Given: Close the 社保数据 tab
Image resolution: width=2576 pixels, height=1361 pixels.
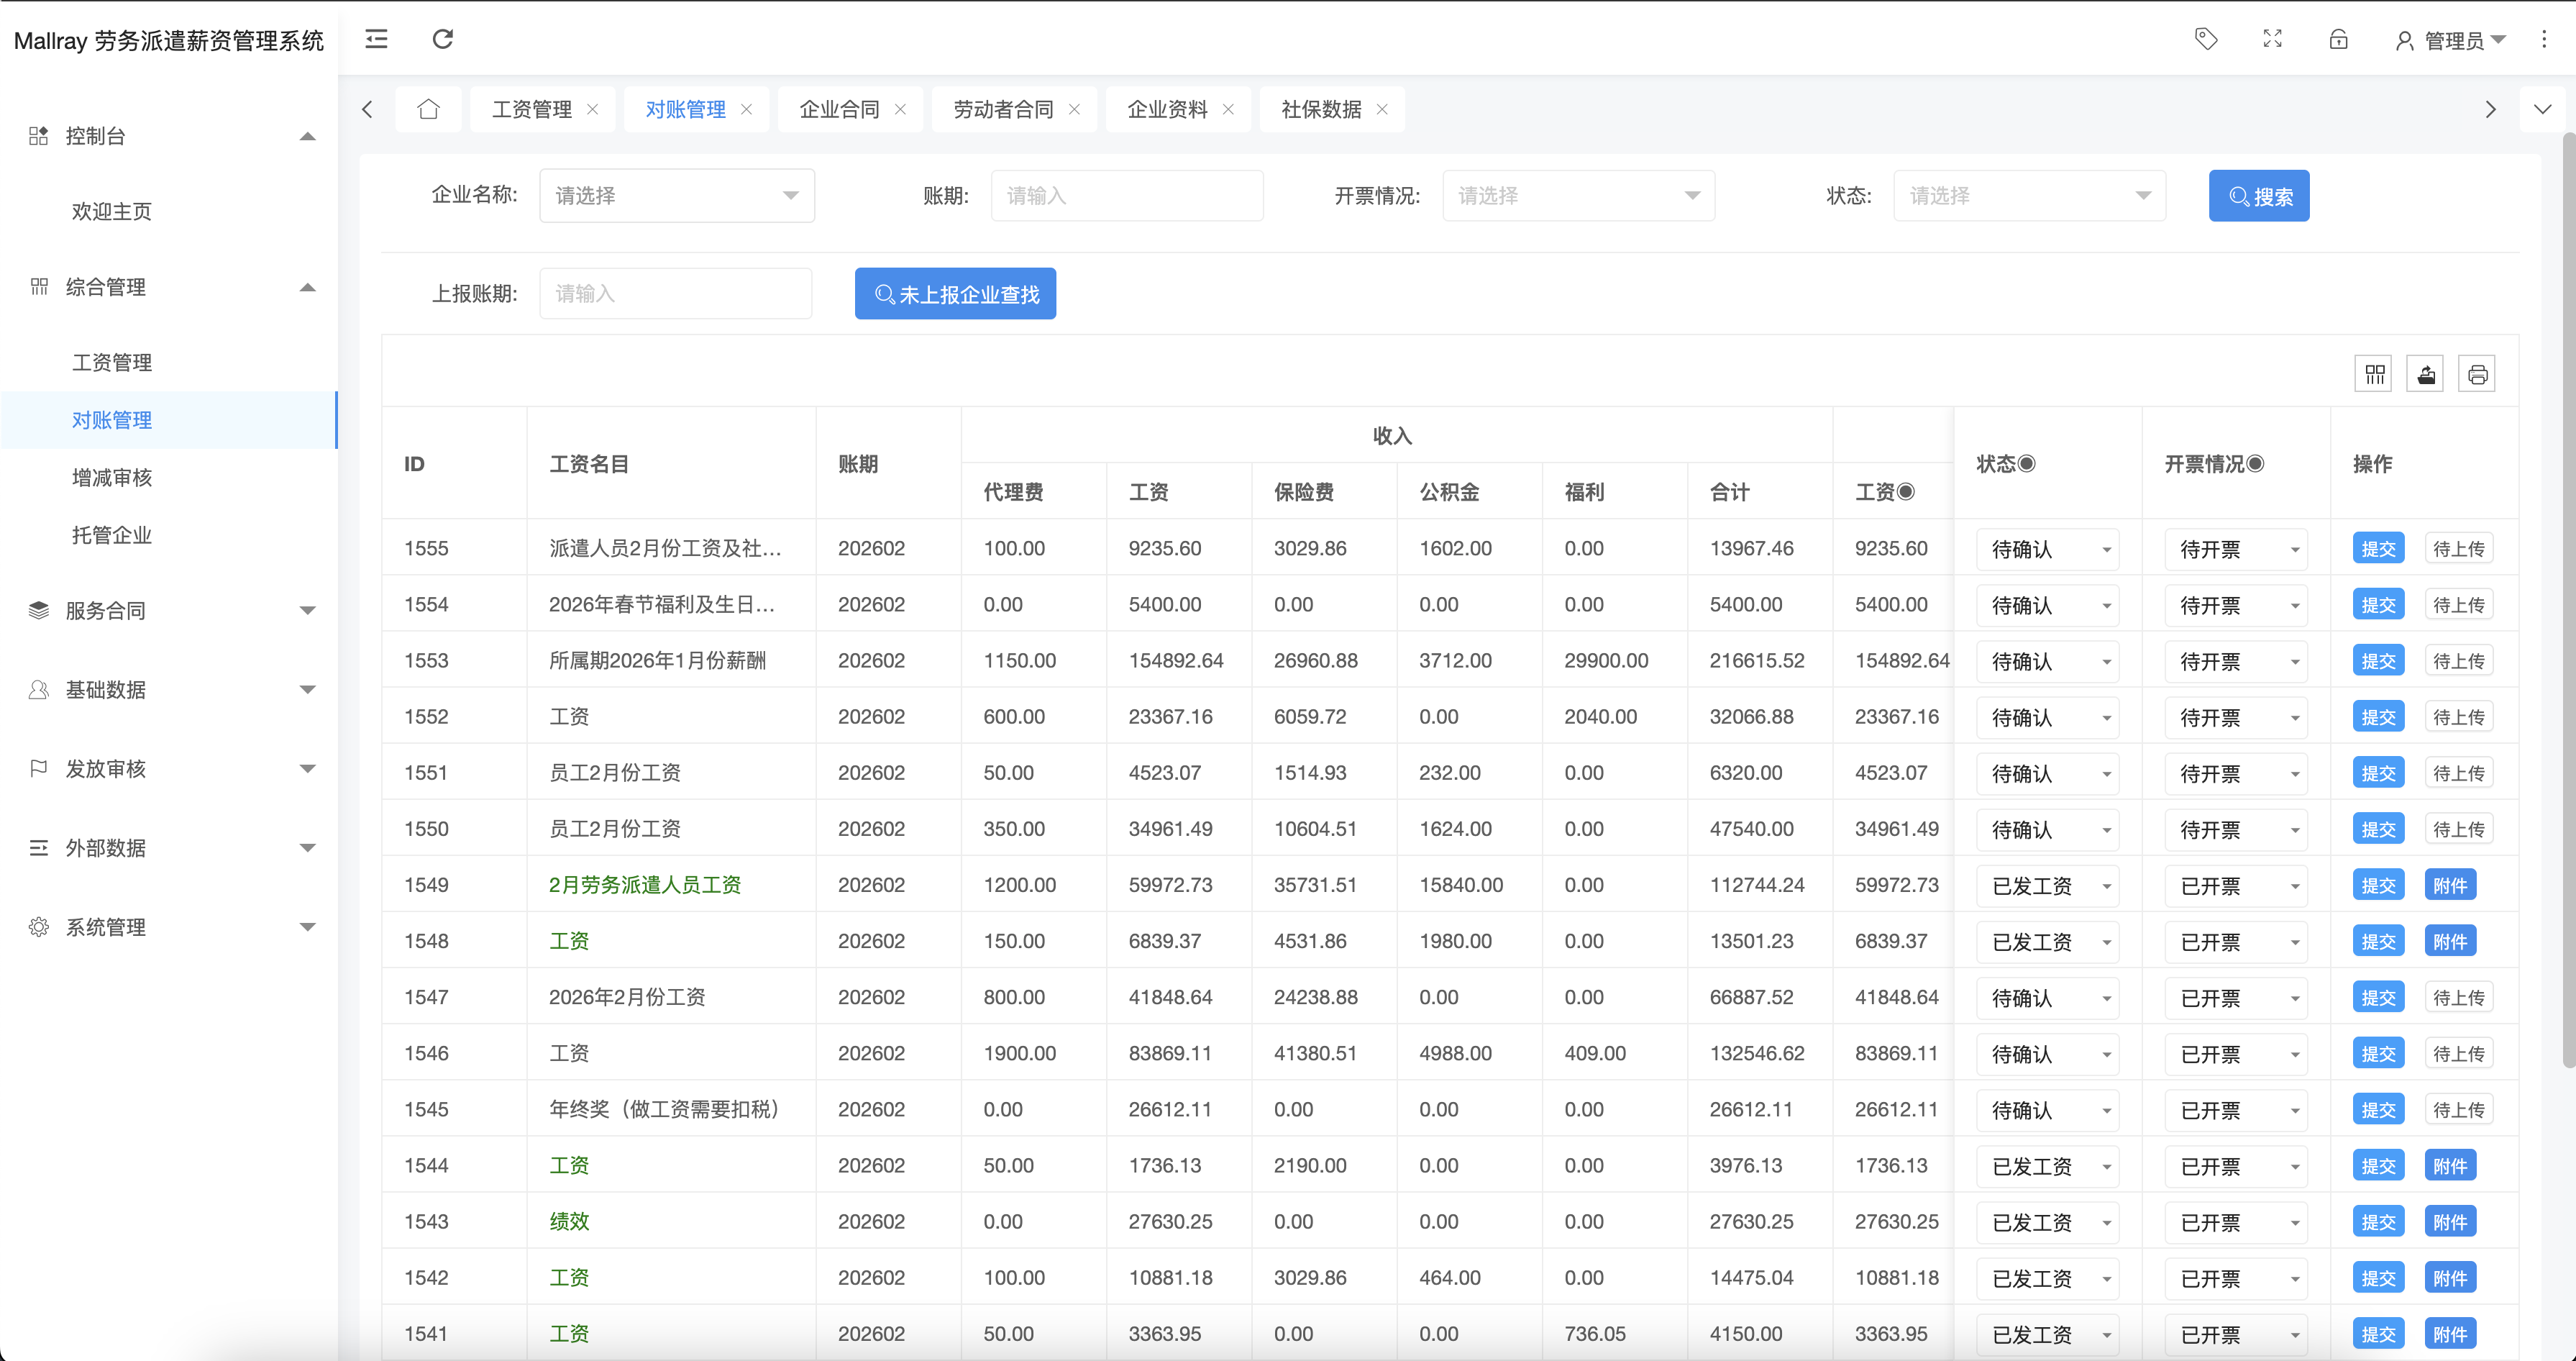Looking at the screenshot, I should [1382, 109].
